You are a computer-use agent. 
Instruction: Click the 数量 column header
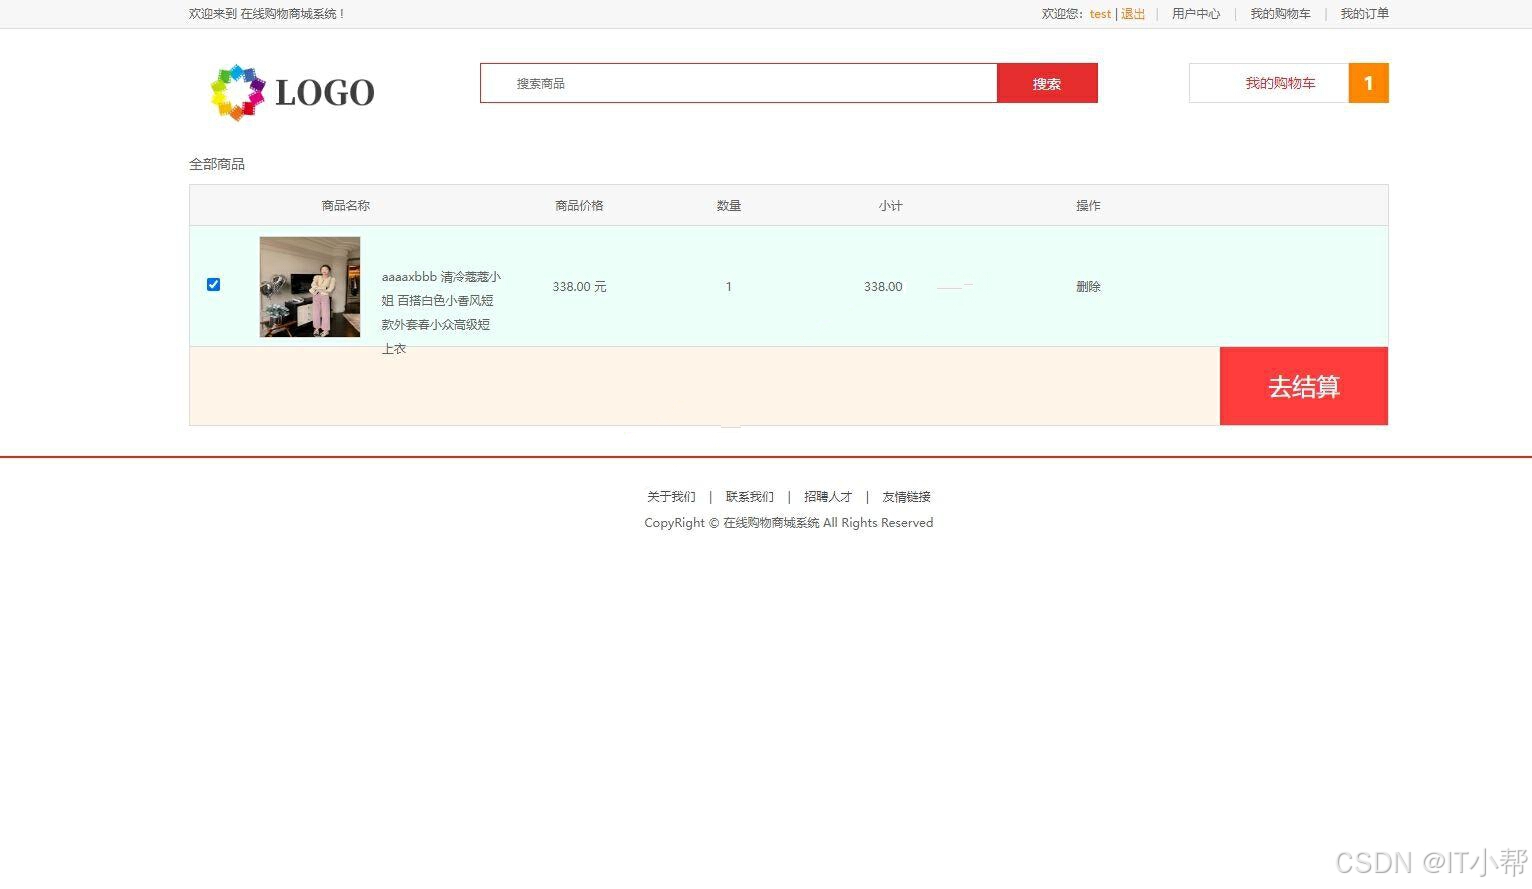[729, 206]
